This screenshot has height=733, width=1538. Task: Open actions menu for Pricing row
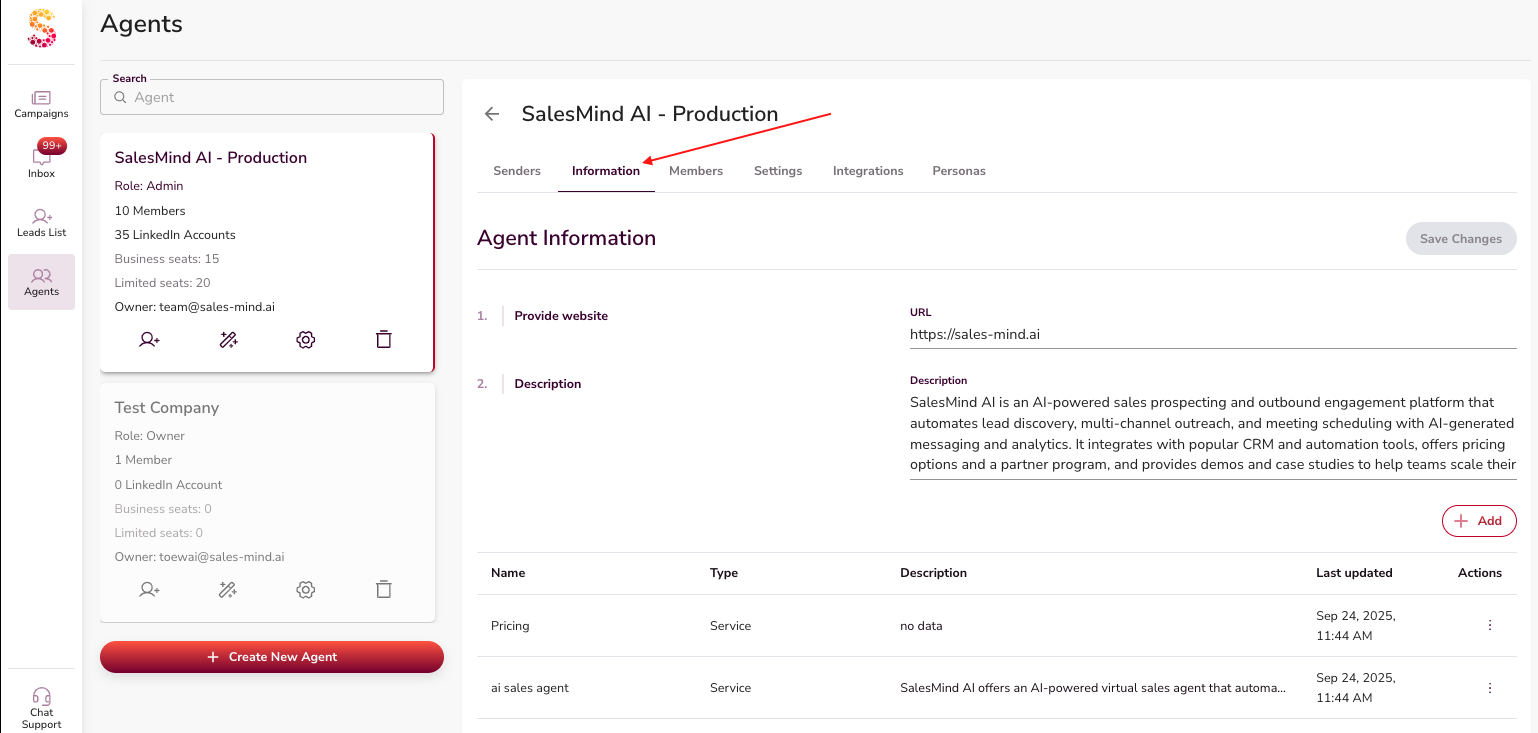tap(1489, 626)
